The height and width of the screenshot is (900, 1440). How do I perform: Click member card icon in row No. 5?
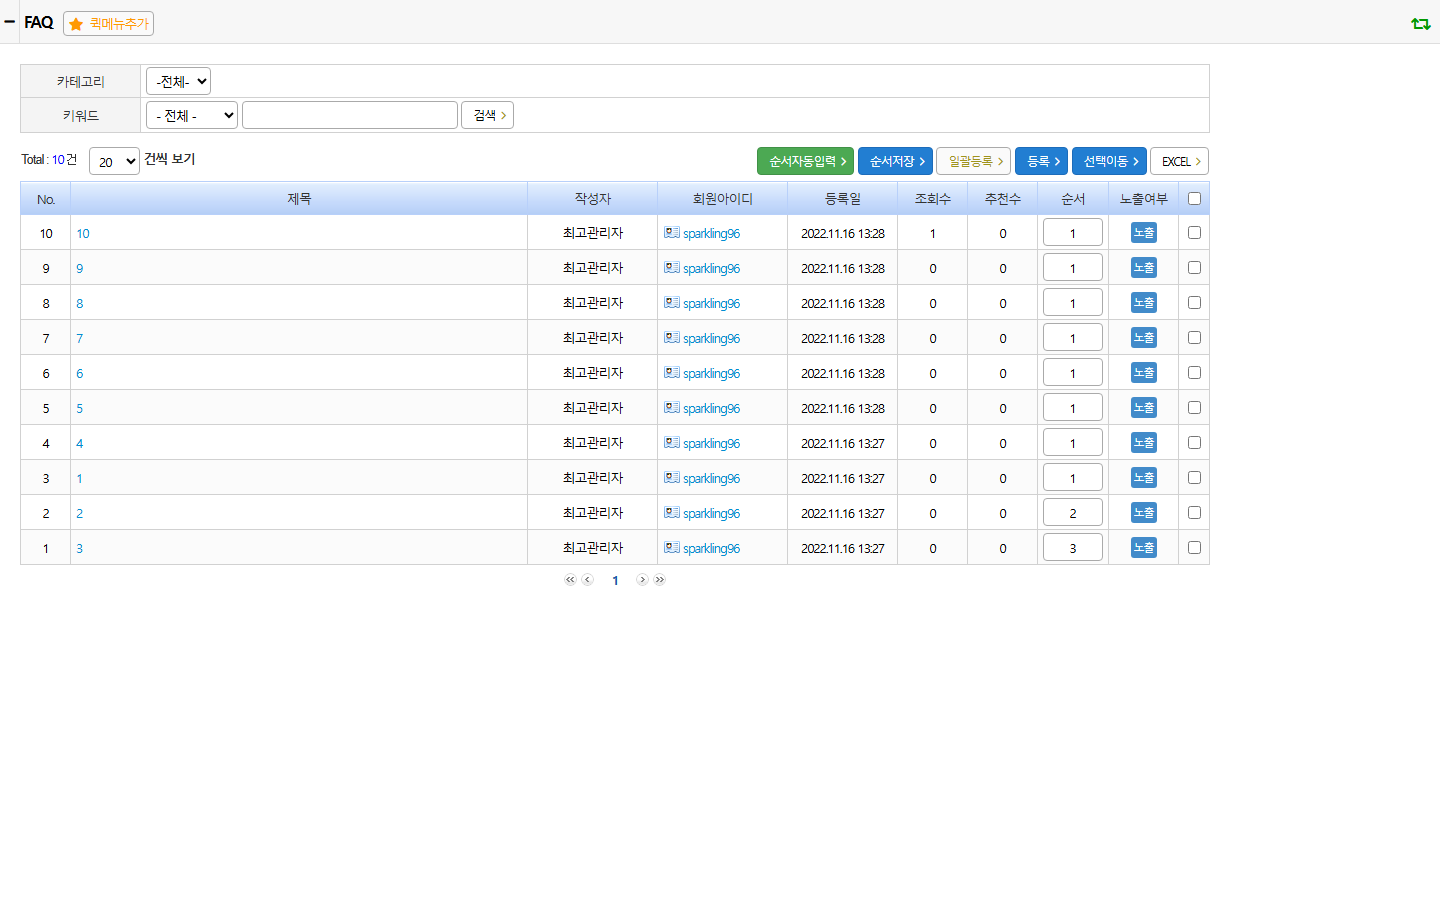(x=672, y=407)
